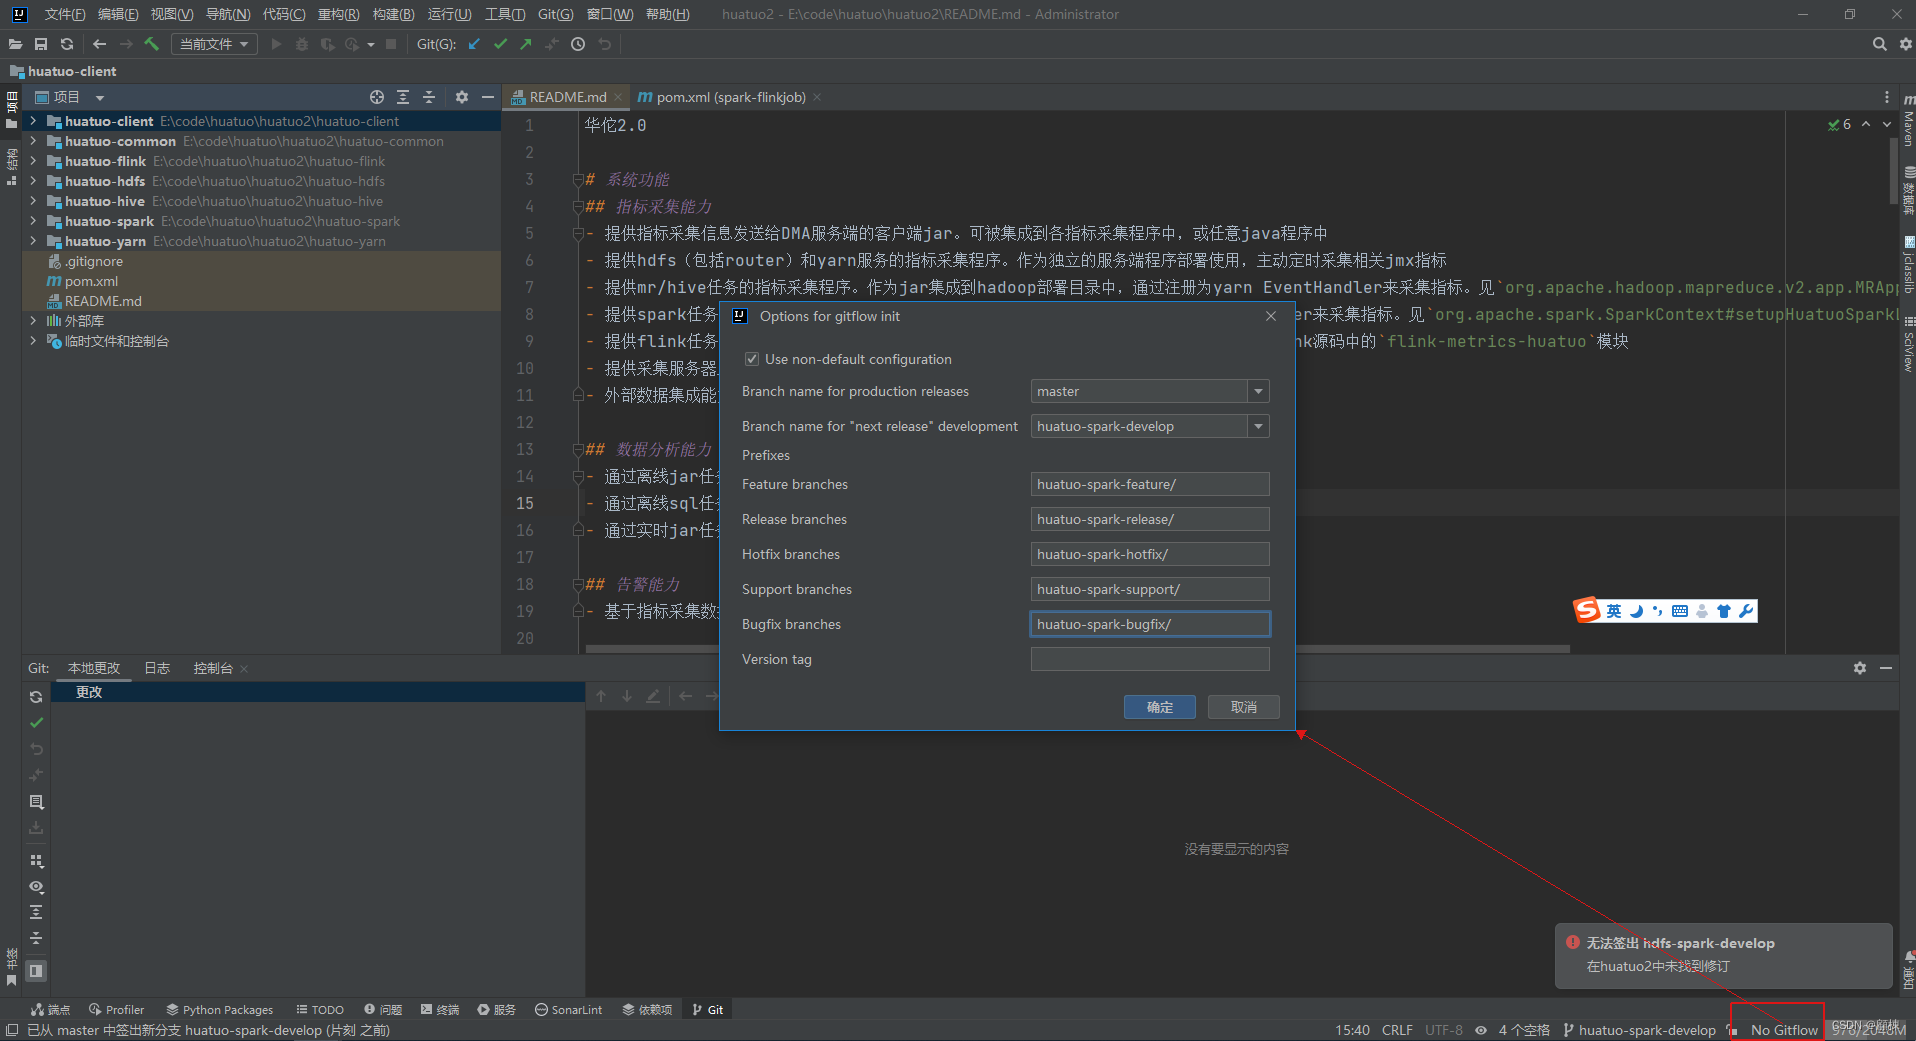Viewport: 1916px width, 1041px height.
Task: Open next release development branch dropdown
Action: click(1259, 426)
